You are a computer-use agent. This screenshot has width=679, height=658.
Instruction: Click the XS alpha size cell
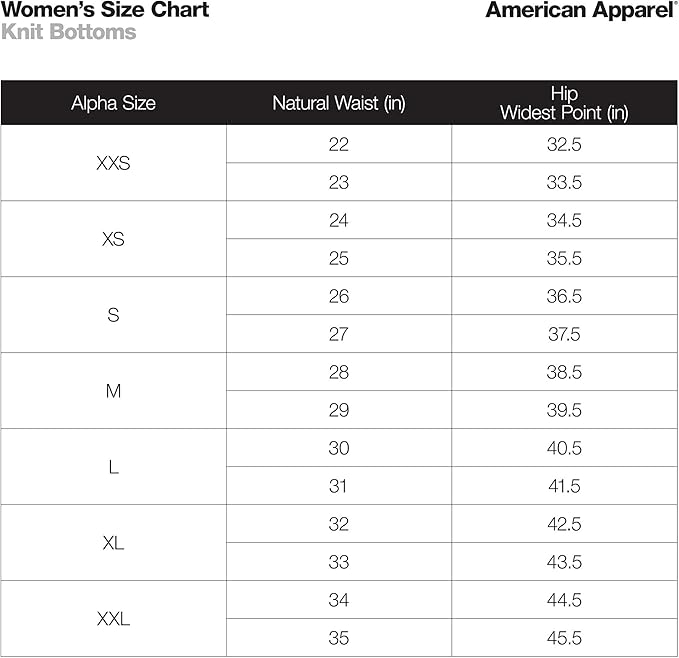tap(113, 239)
